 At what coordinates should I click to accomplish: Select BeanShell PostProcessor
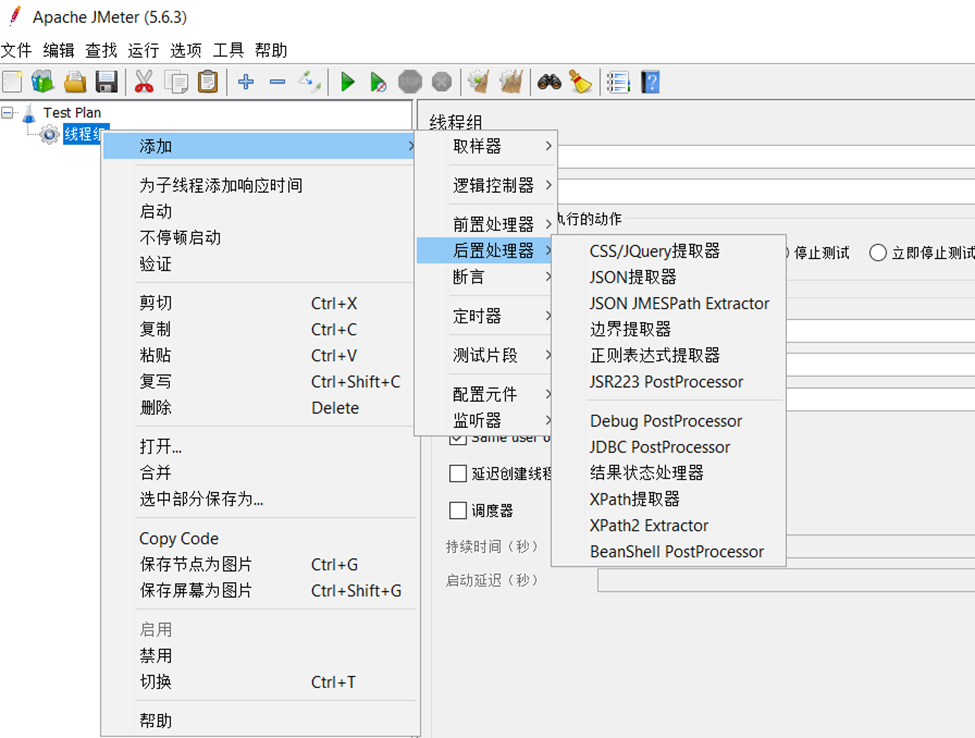668,551
